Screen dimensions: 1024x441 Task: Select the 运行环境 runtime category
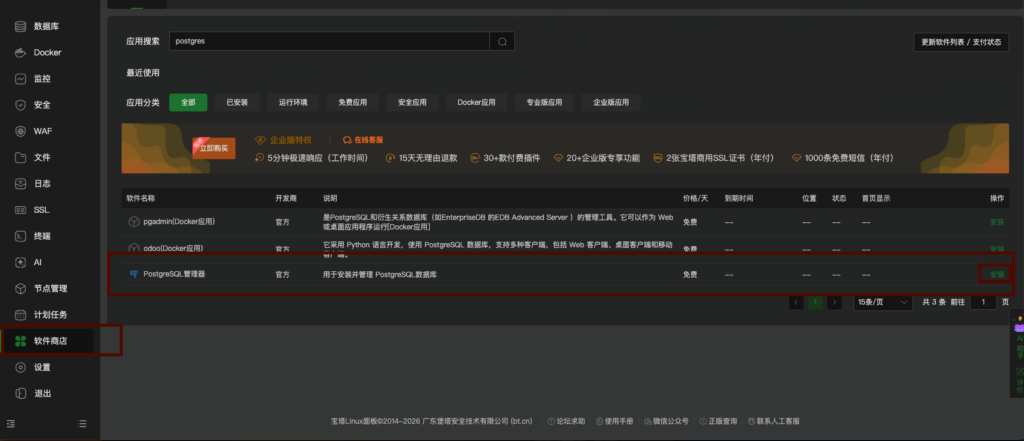tap(293, 103)
